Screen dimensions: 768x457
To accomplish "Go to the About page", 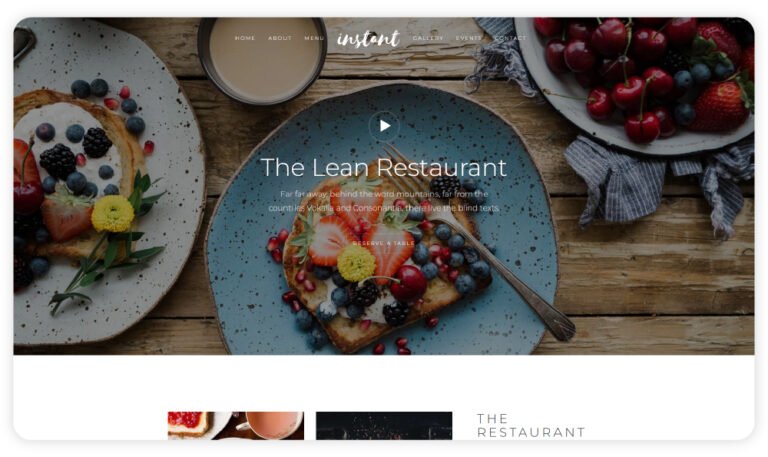I will point(280,38).
